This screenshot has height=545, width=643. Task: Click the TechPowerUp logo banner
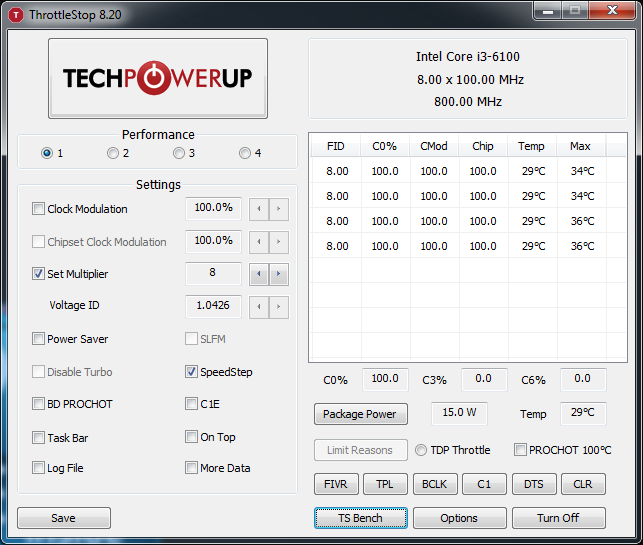(x=158, y=78)
